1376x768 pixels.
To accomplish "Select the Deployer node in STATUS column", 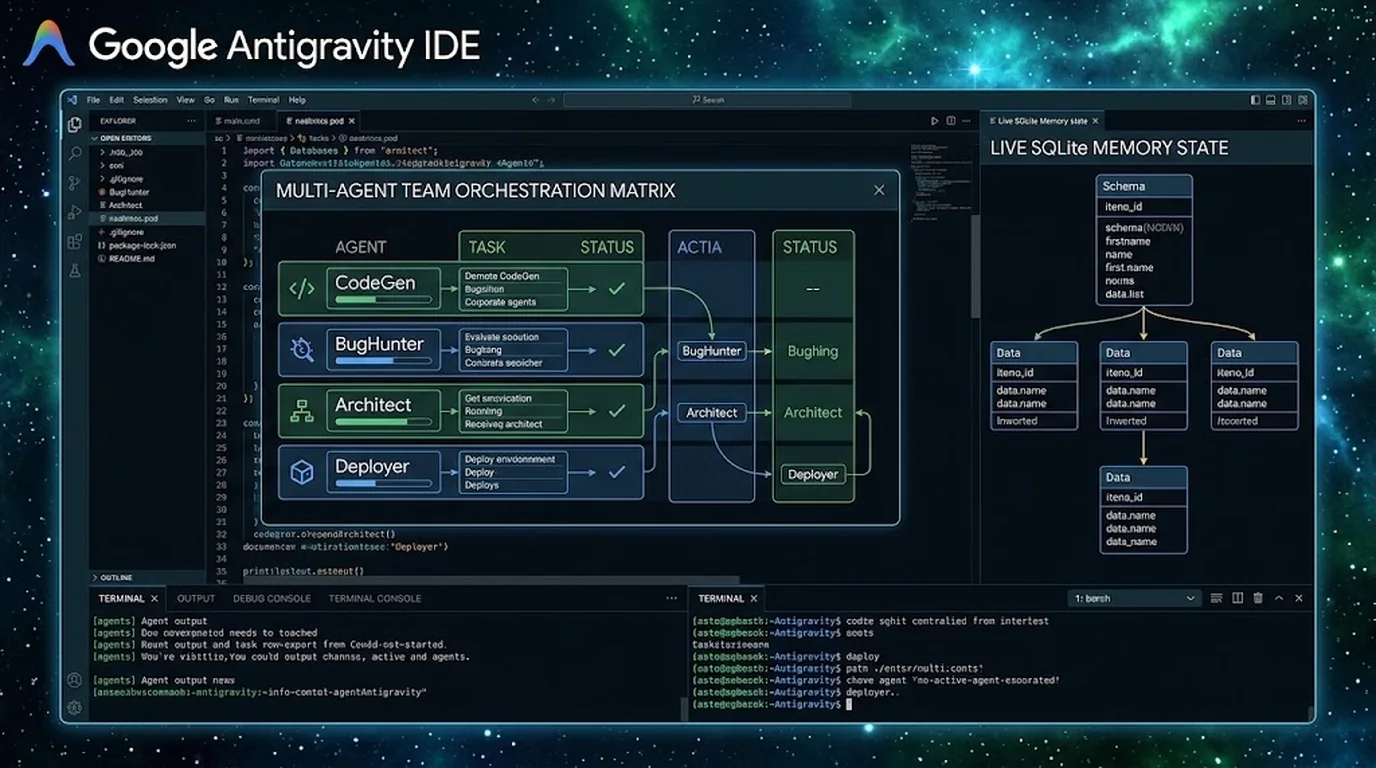I will click(x=812, y=474).
